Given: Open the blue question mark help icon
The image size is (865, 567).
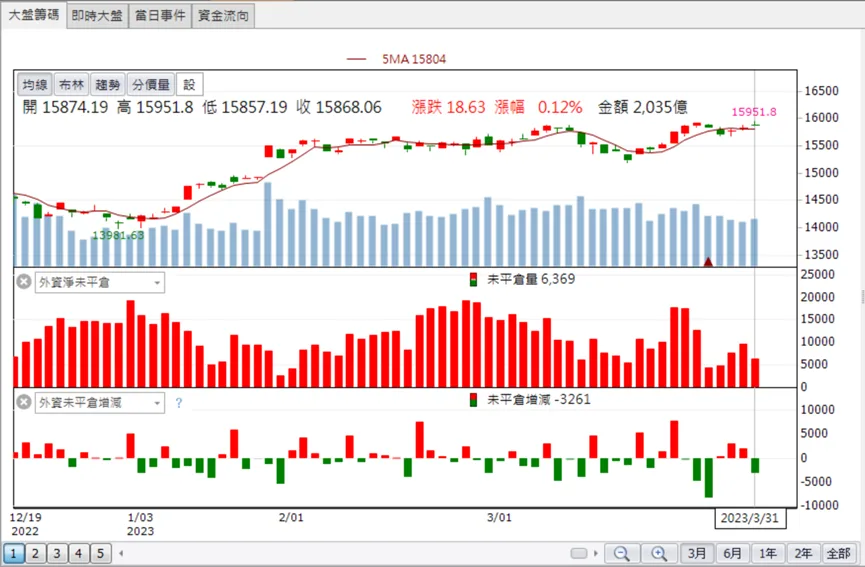Looking at the screenshot, I should pyautogui.click(x=179, y=403).
